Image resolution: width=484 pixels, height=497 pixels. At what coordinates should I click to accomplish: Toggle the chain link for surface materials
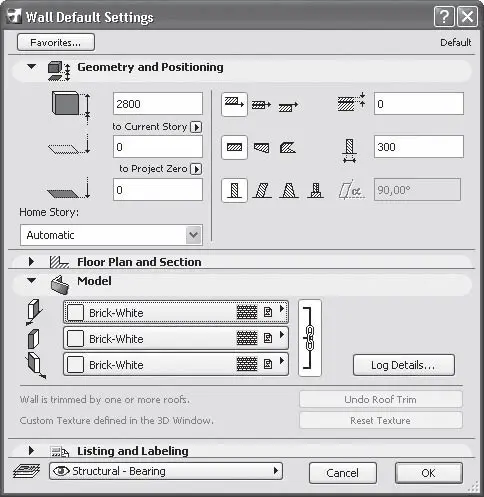(310, 338)
